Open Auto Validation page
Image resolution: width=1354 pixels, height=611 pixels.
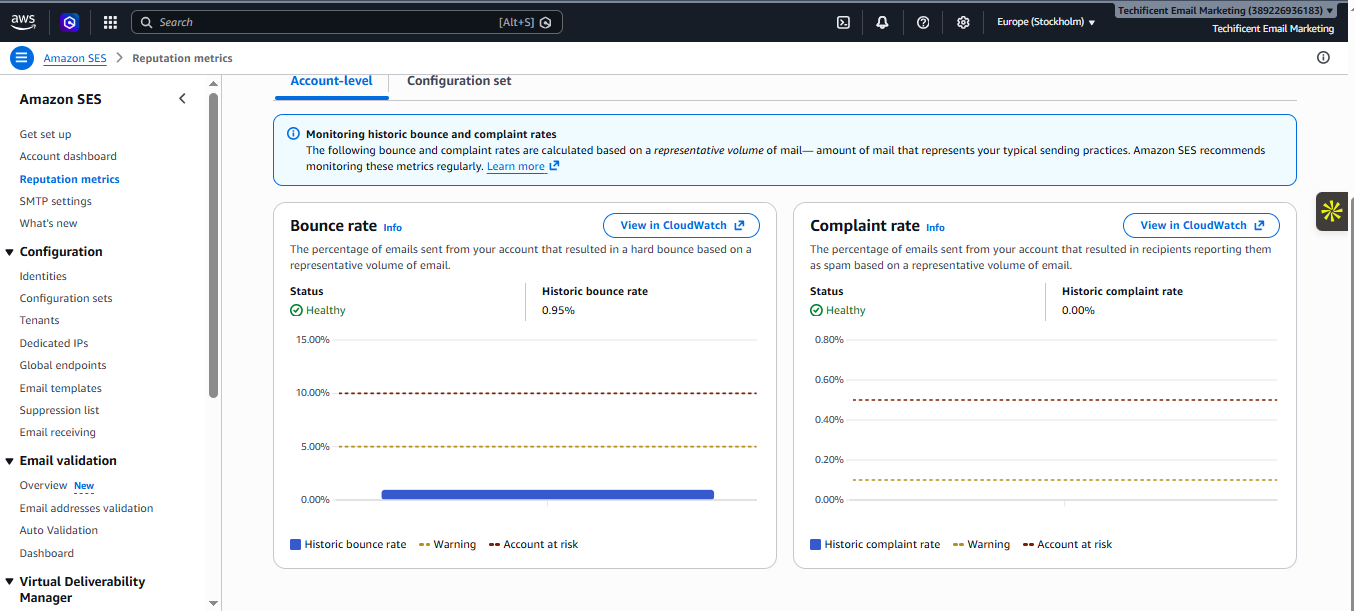pyautogui.click(x=59, y=530)
